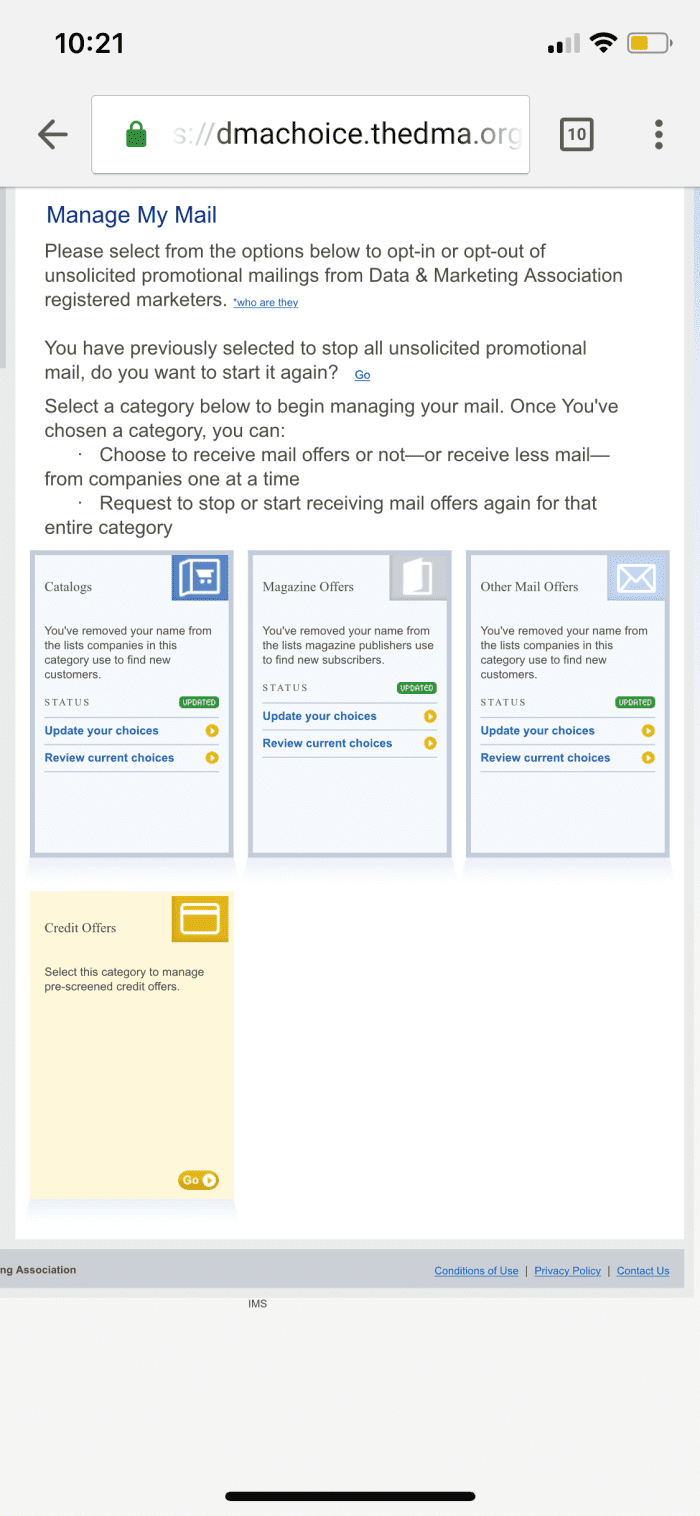Open the tab switcher showing 10 tabs

point(576,134)
